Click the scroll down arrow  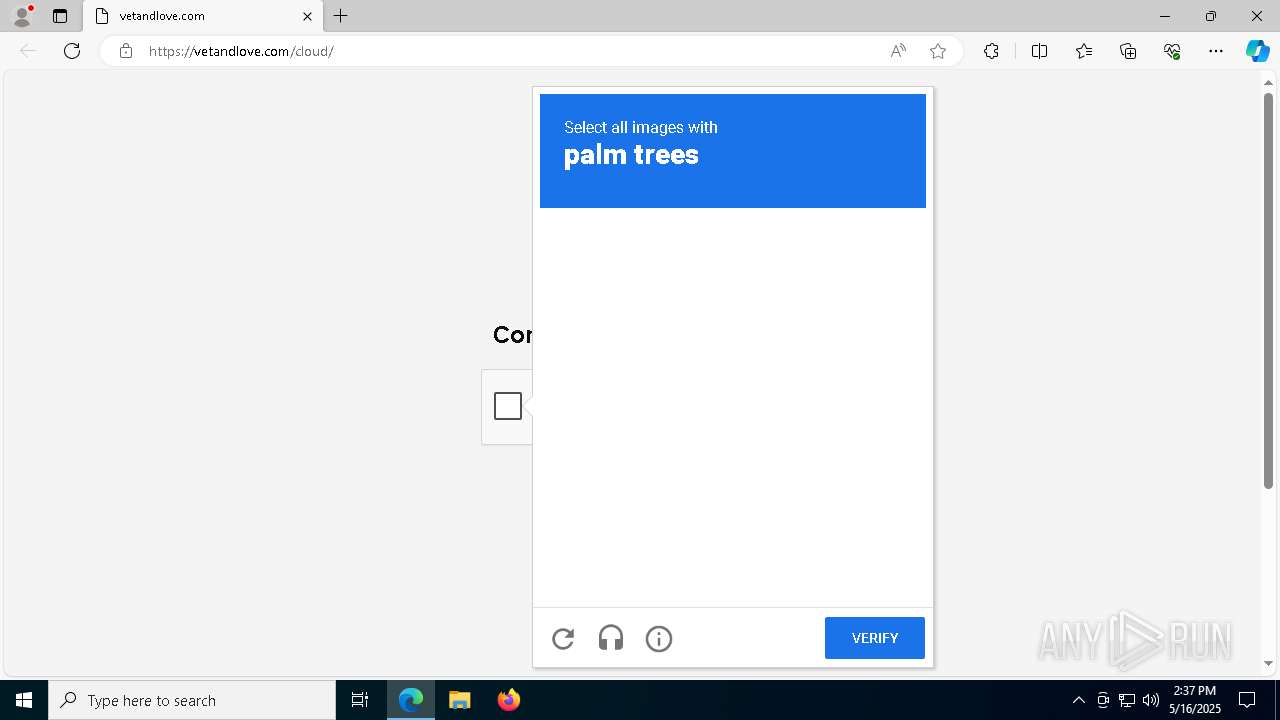point(1268,663)
